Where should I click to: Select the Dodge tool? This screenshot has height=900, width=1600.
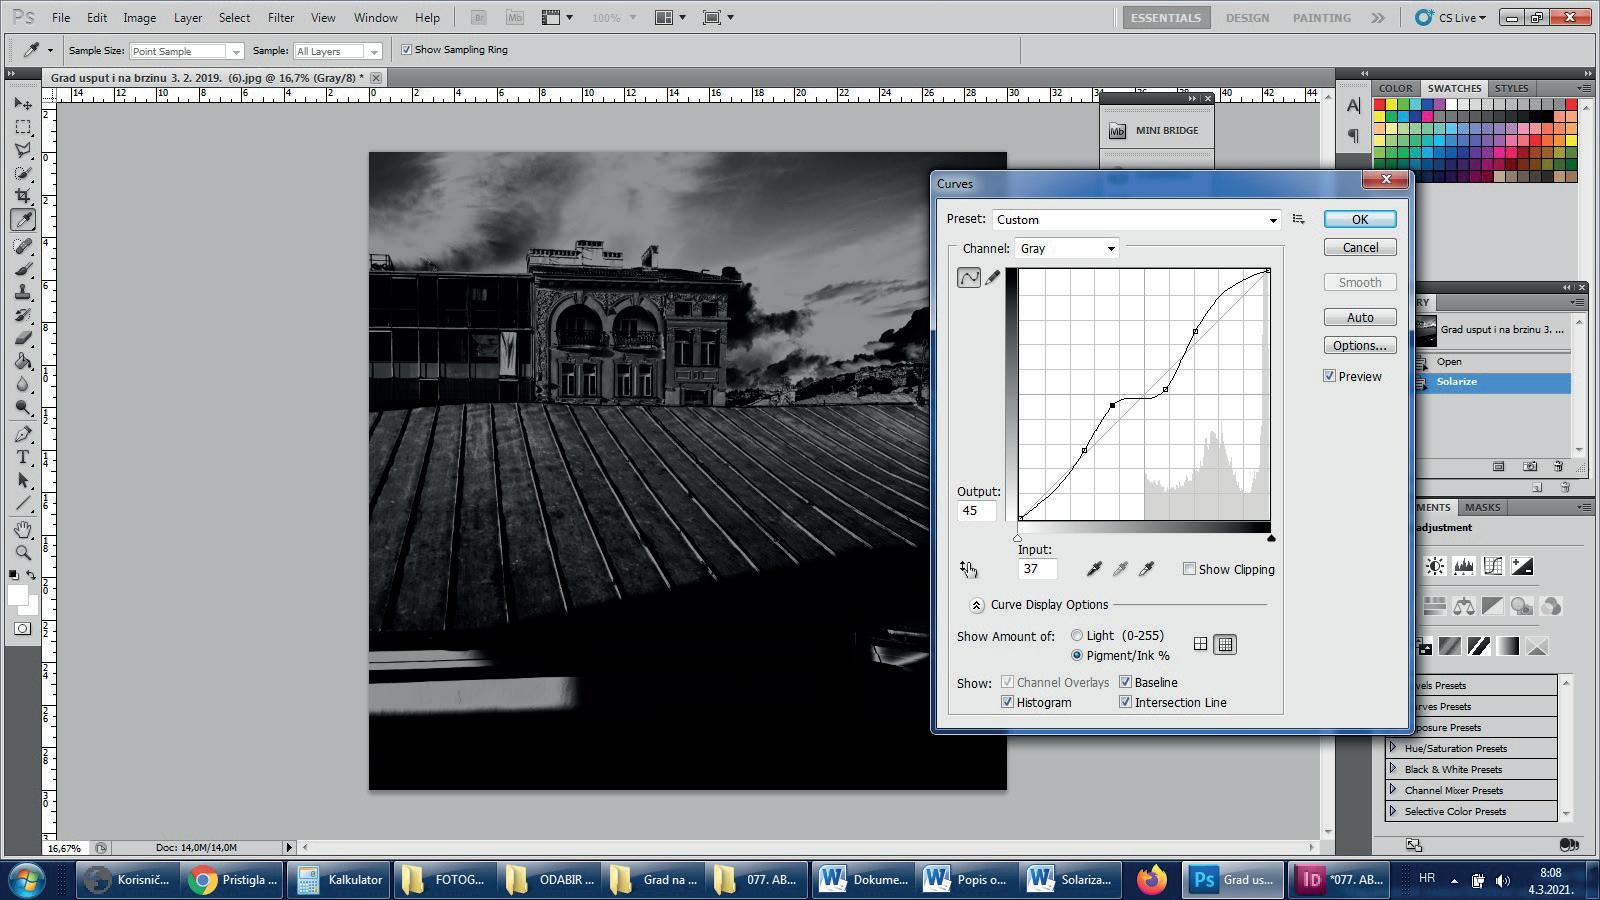point(23,407)
